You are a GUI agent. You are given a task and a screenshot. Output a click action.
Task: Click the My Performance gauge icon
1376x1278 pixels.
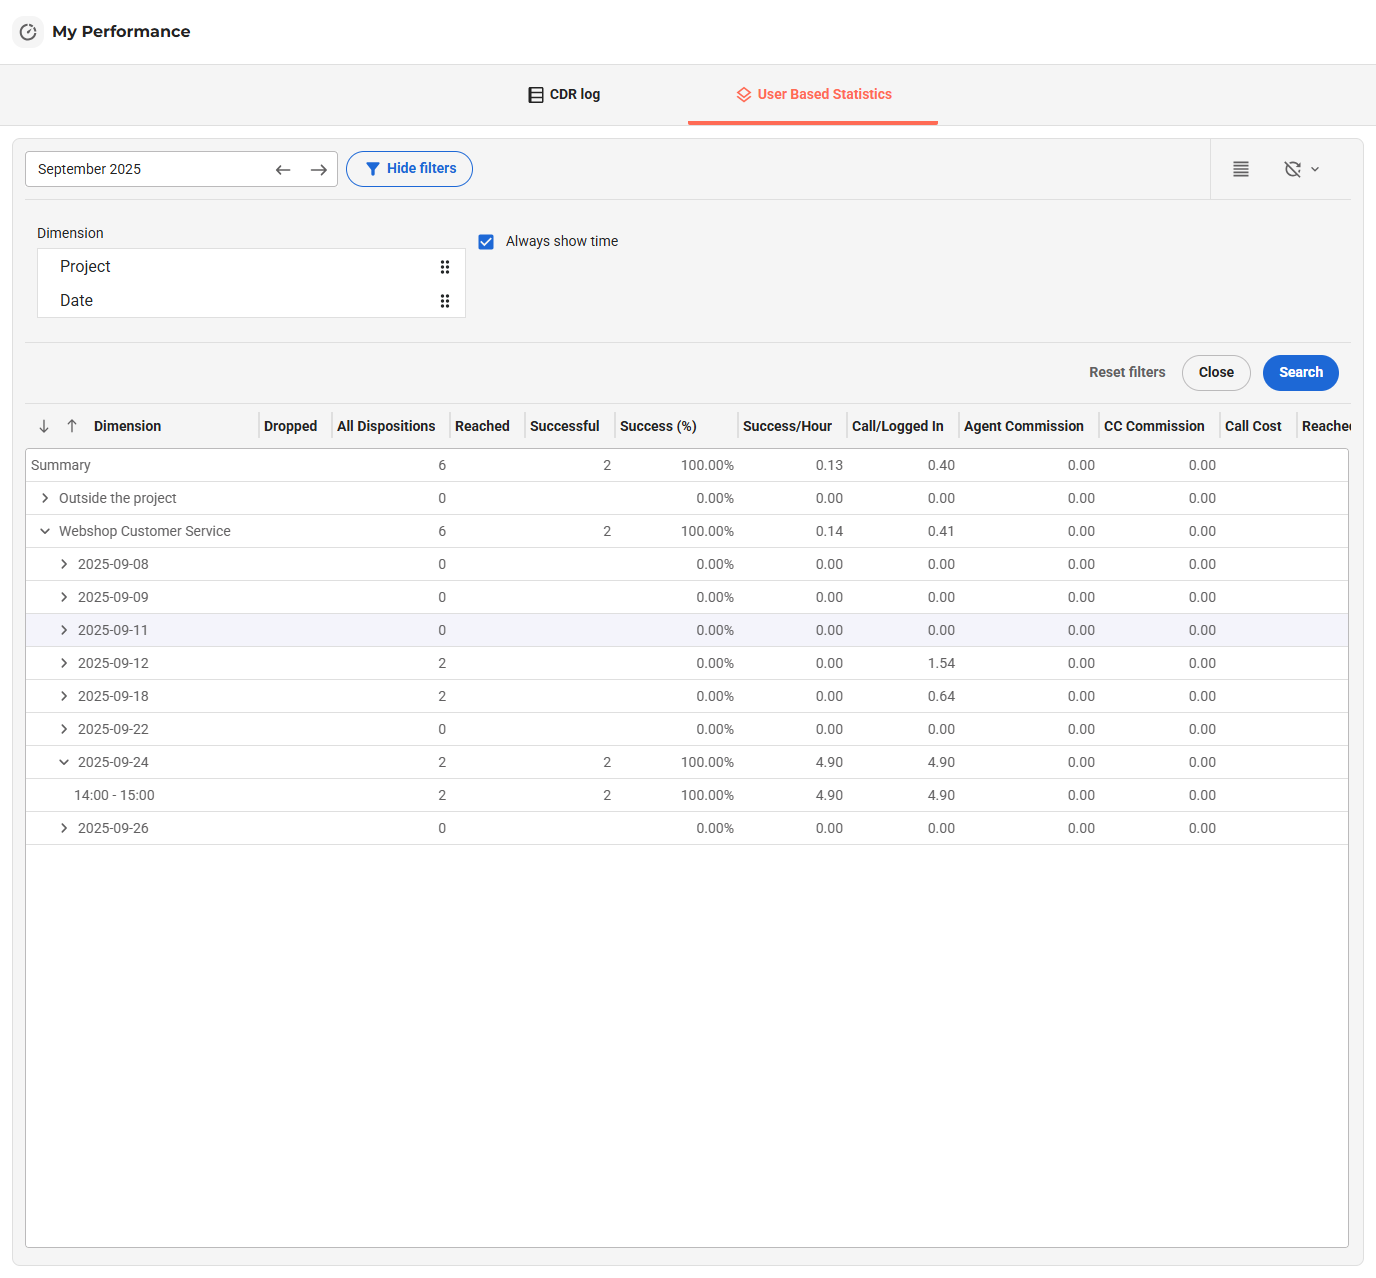click(x=28, y=32)
